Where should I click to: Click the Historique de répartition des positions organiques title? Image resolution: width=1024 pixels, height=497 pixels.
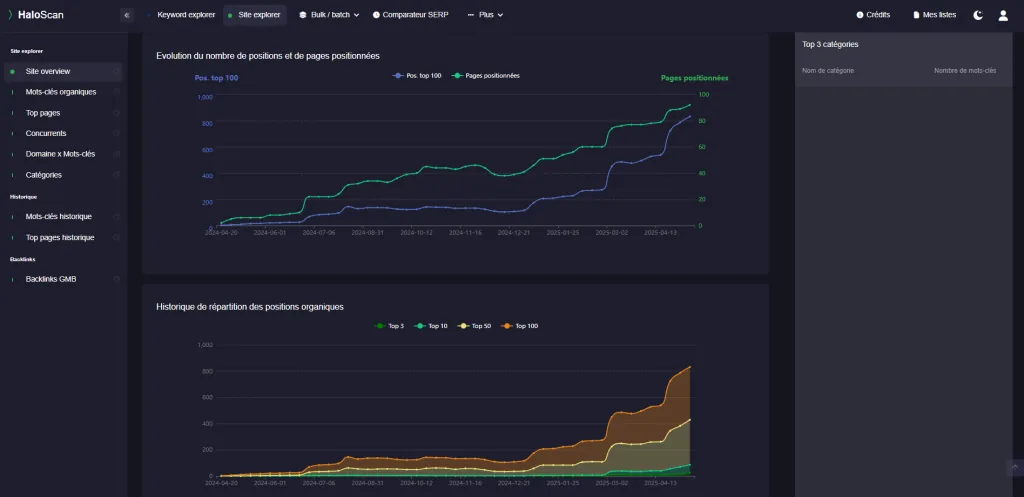(x=250, y=307)
